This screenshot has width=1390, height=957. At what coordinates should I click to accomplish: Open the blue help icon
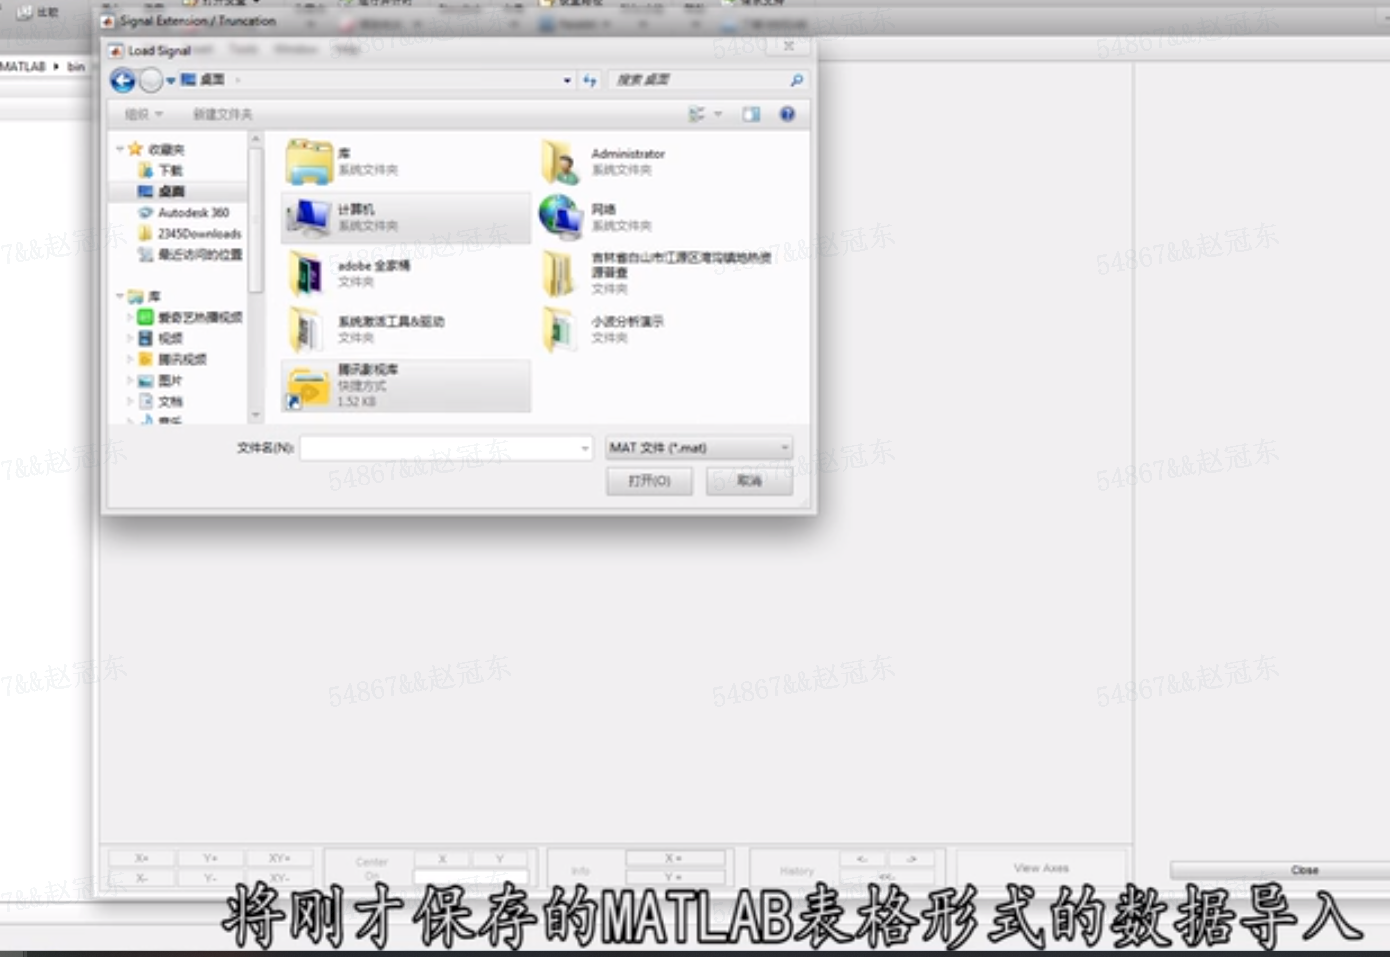pos(787,114)
